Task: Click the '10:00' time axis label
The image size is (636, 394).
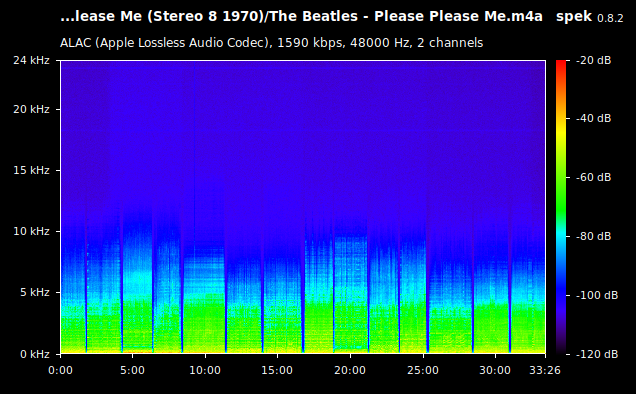Action: [205, 370]
